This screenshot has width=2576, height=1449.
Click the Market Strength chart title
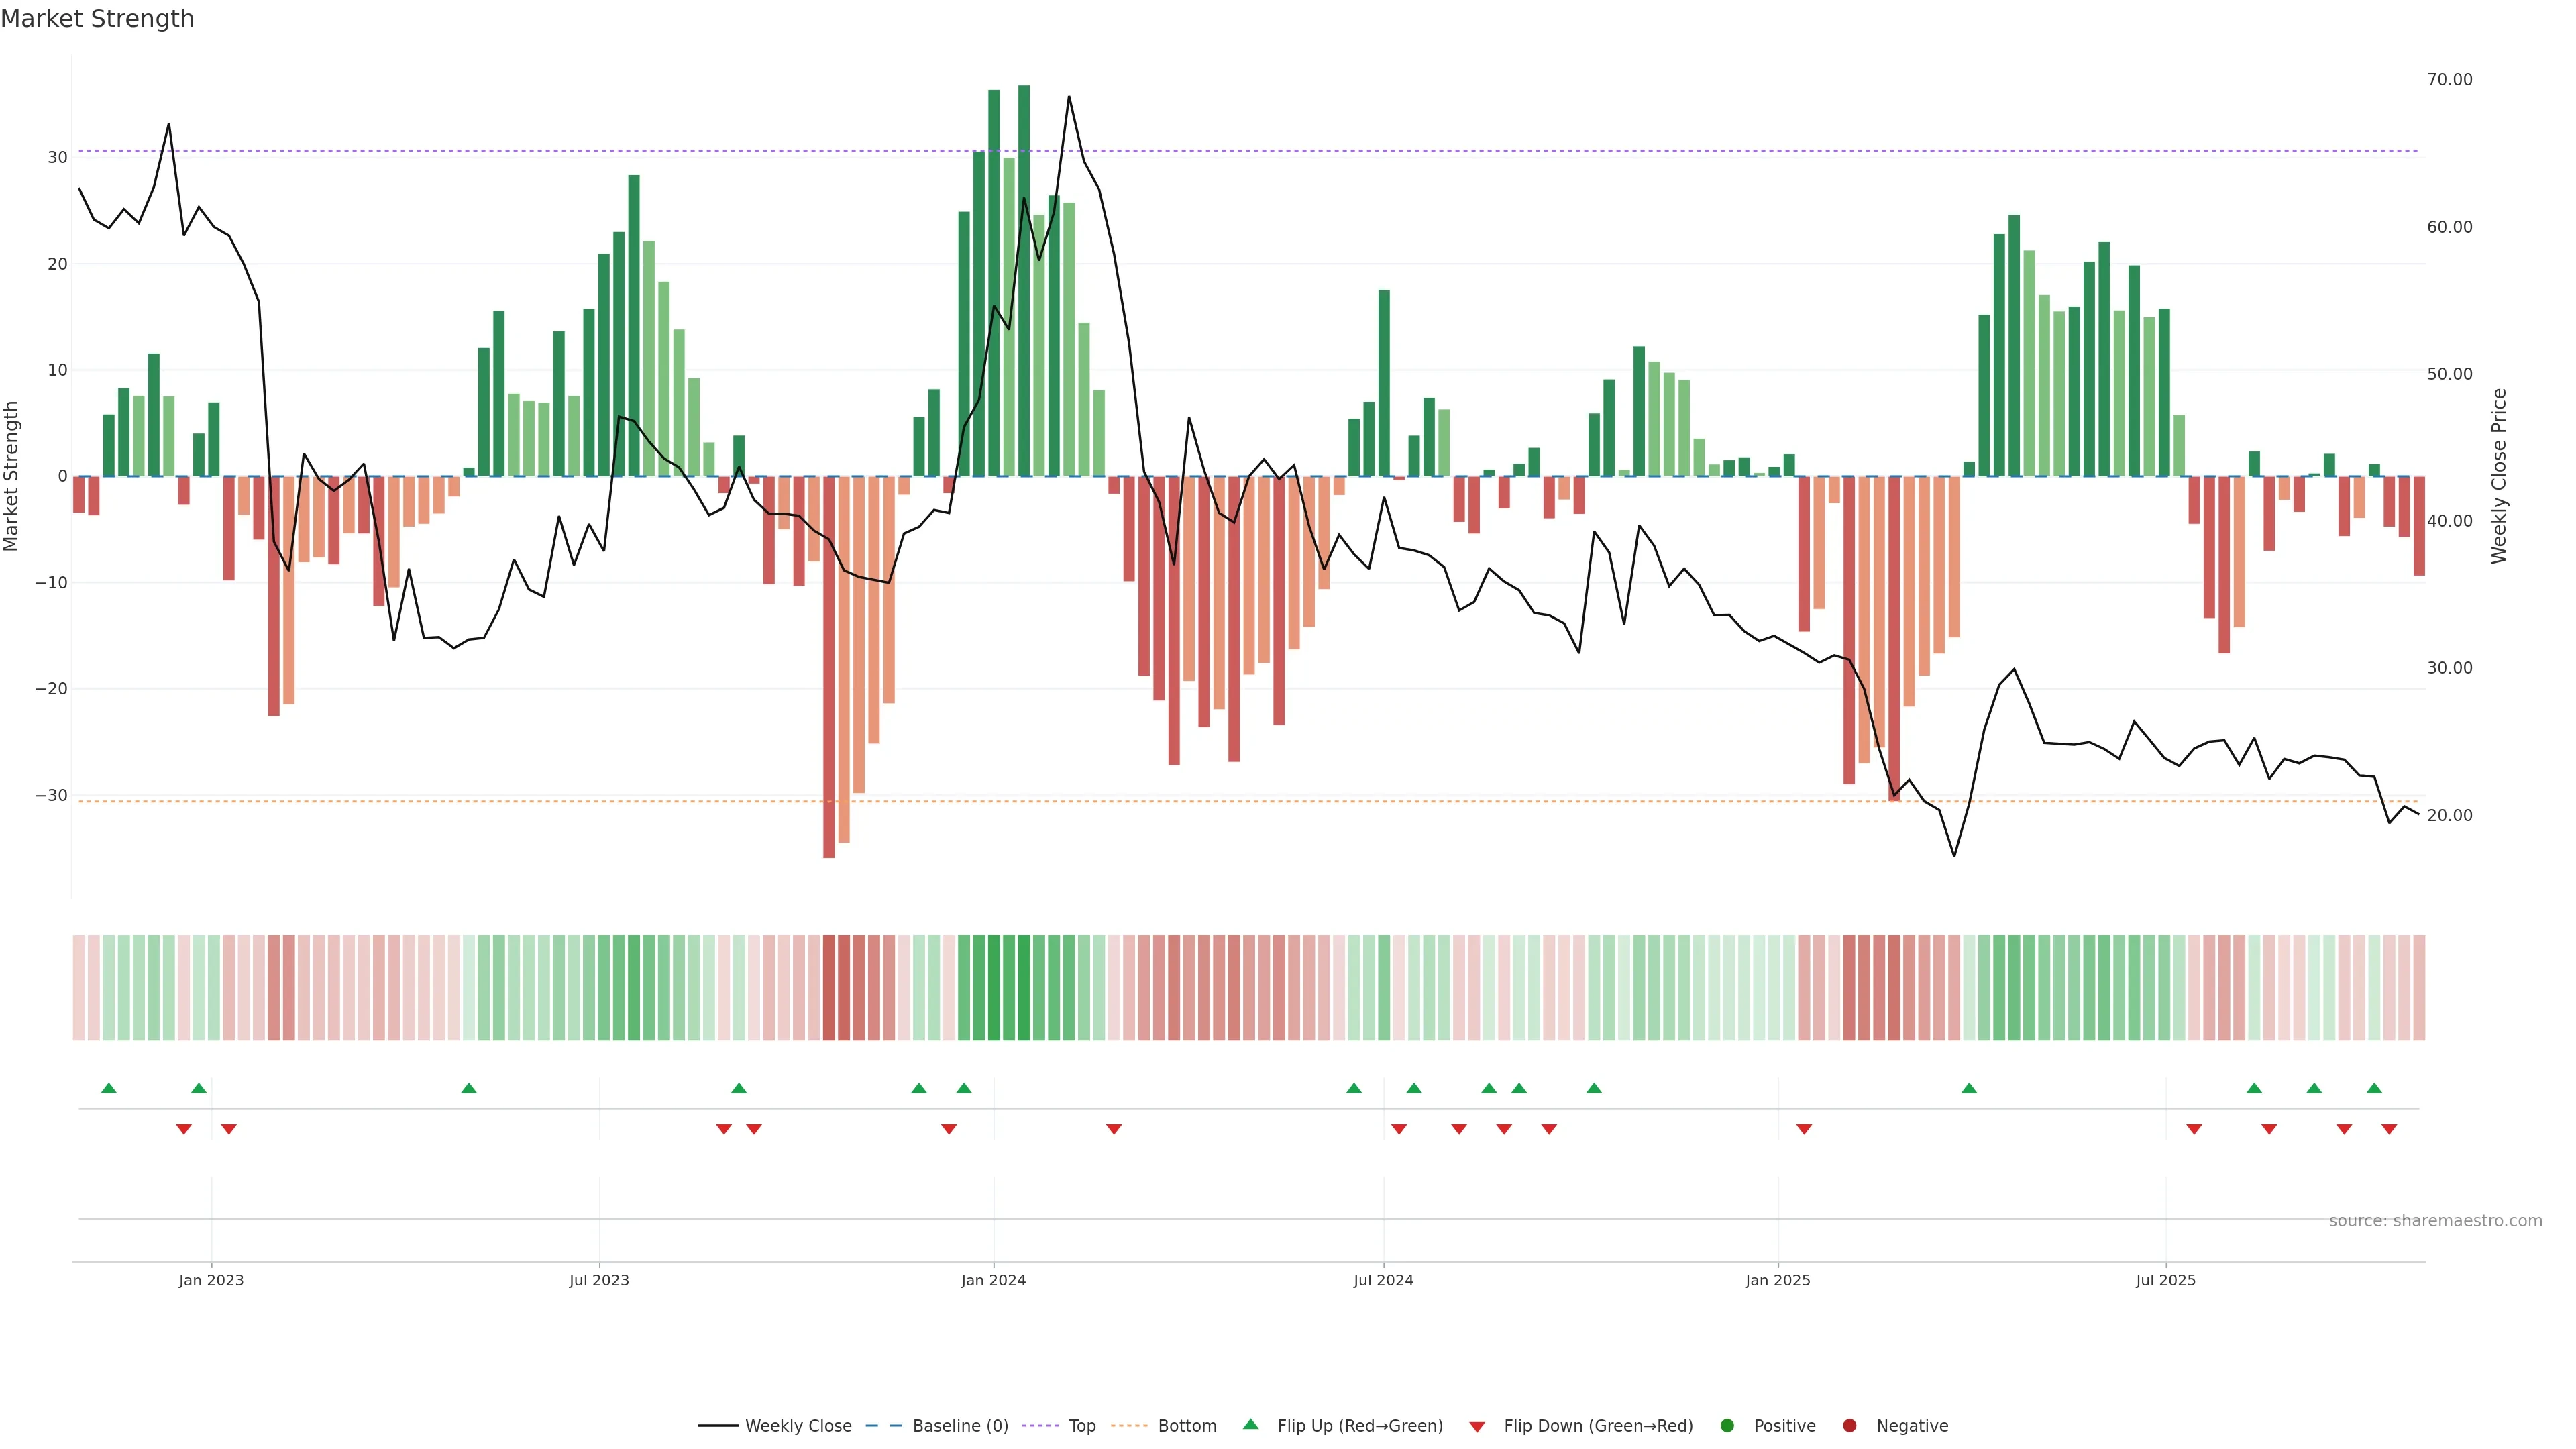click(97, 18)
